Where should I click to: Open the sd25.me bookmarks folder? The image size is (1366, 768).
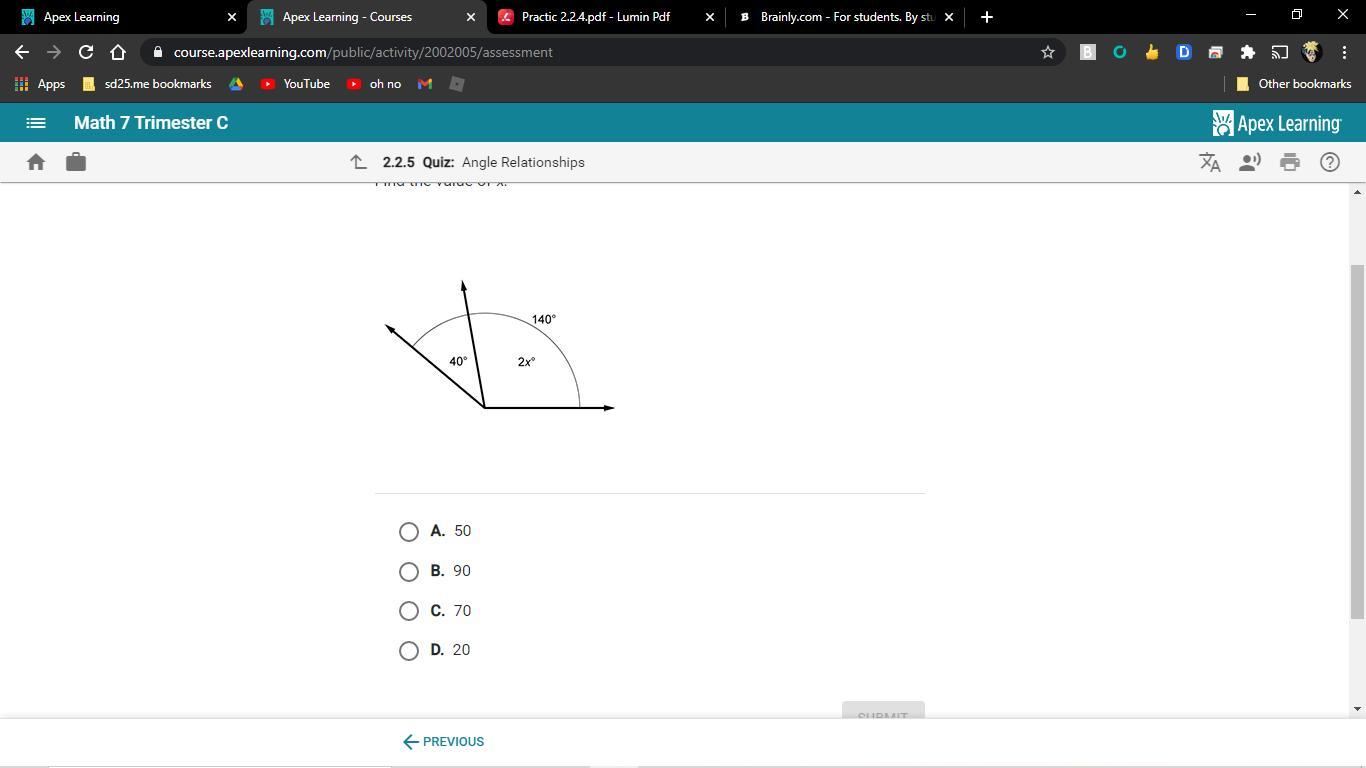pyautogui.click(x=147, y=84)
